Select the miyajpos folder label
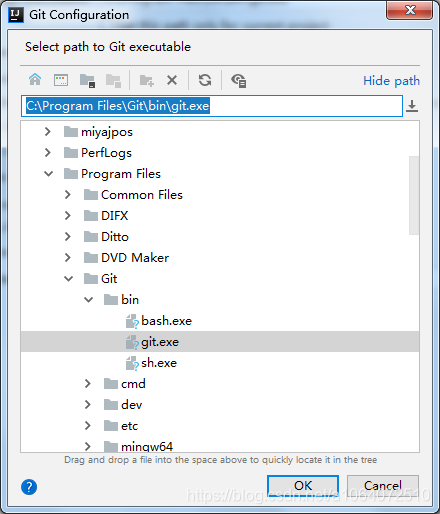 click(107, 132)
